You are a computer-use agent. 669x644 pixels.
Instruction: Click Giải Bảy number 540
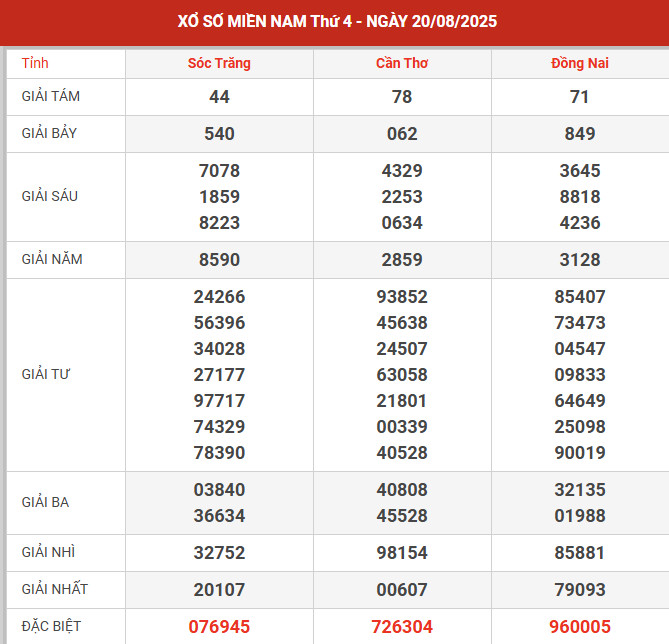click(x=219, y=134)
